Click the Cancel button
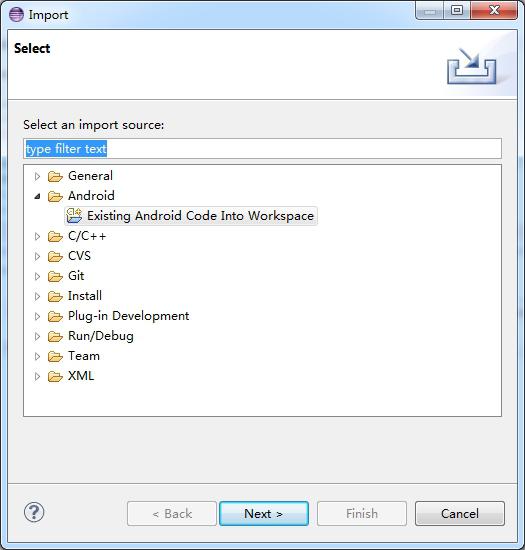Image resolution: width=525 pixels, height=550 pixels. coord(459,514)
